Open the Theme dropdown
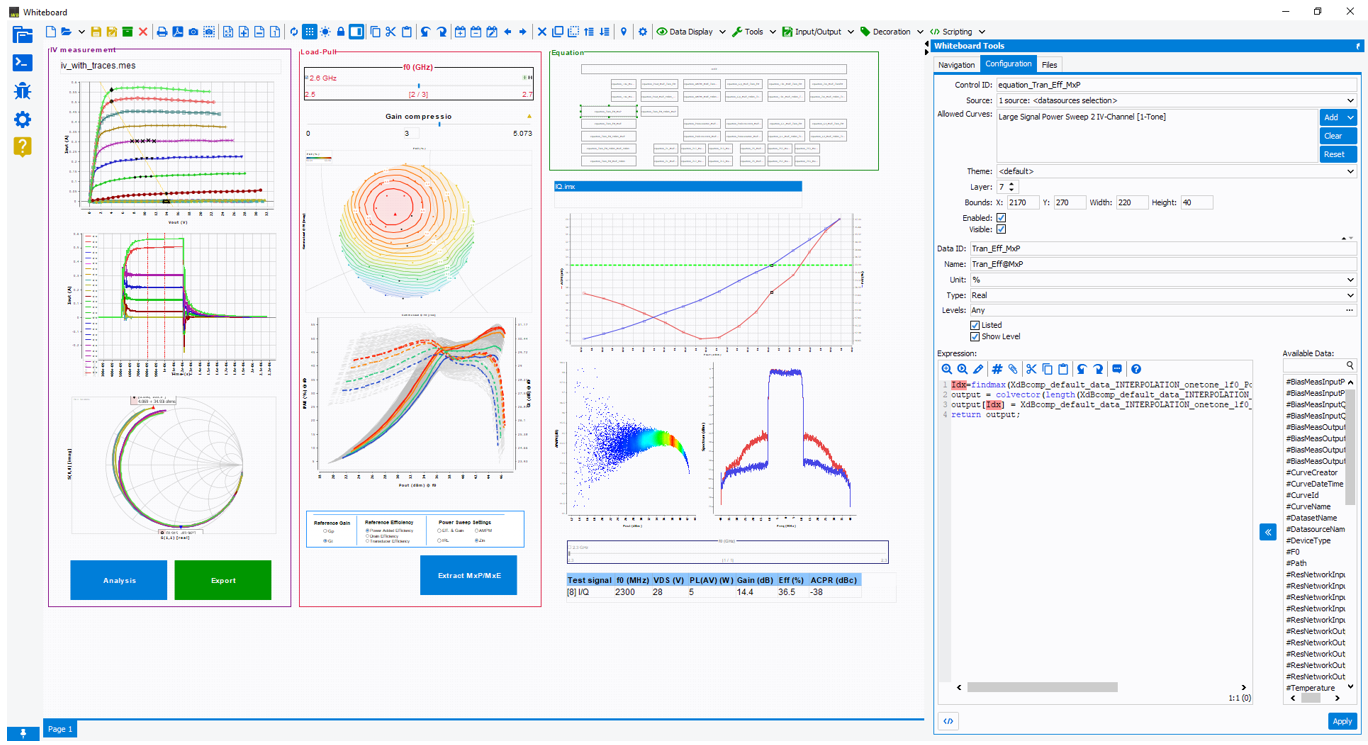The width and height of the screenshot is (1368, 745). (x=1175, y=171)
